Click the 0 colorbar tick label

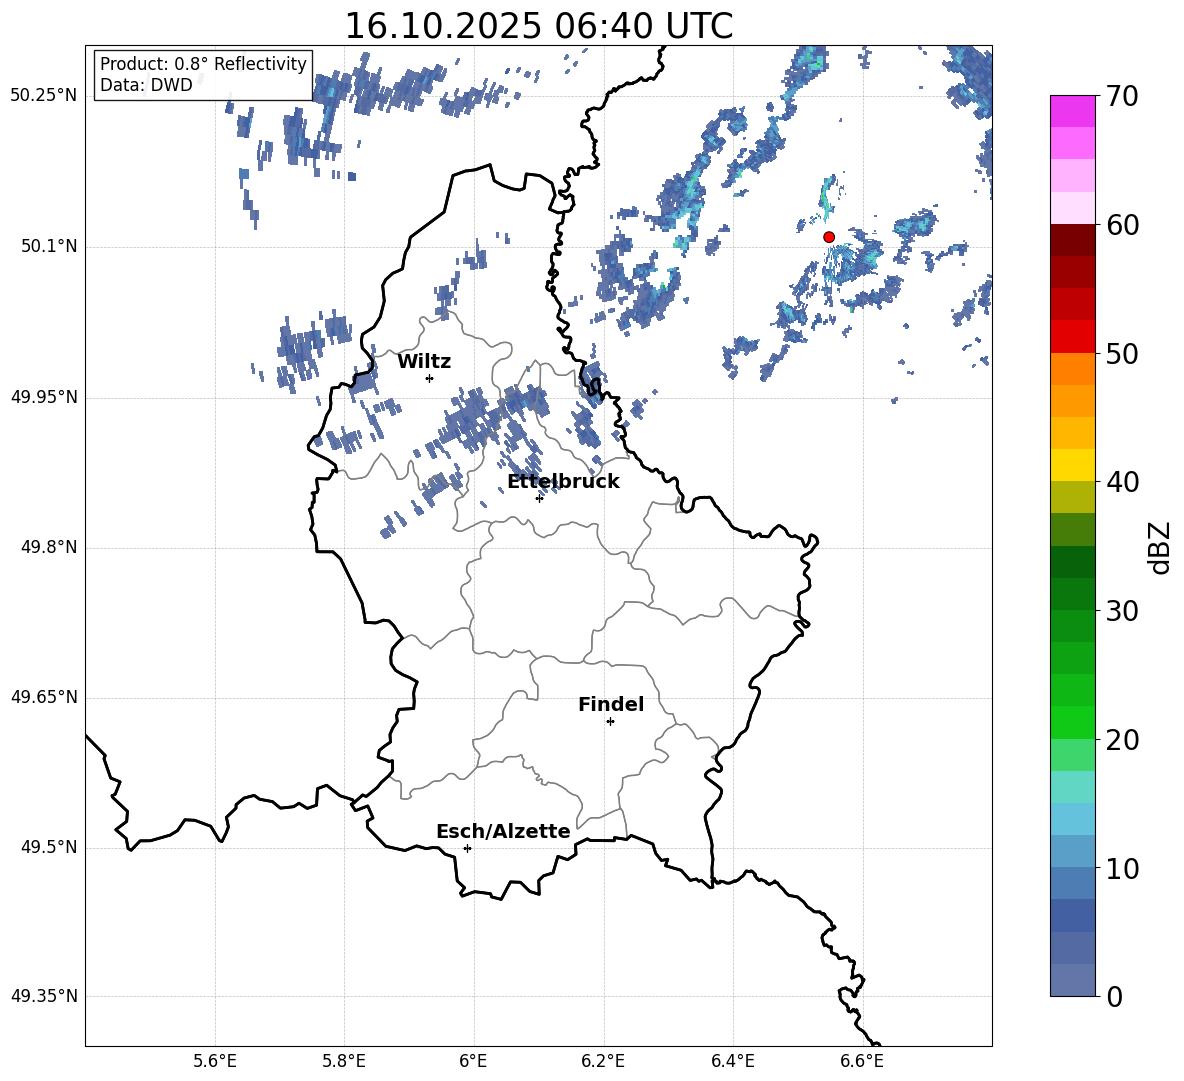pyautogui.click(x=1115, y=996)
